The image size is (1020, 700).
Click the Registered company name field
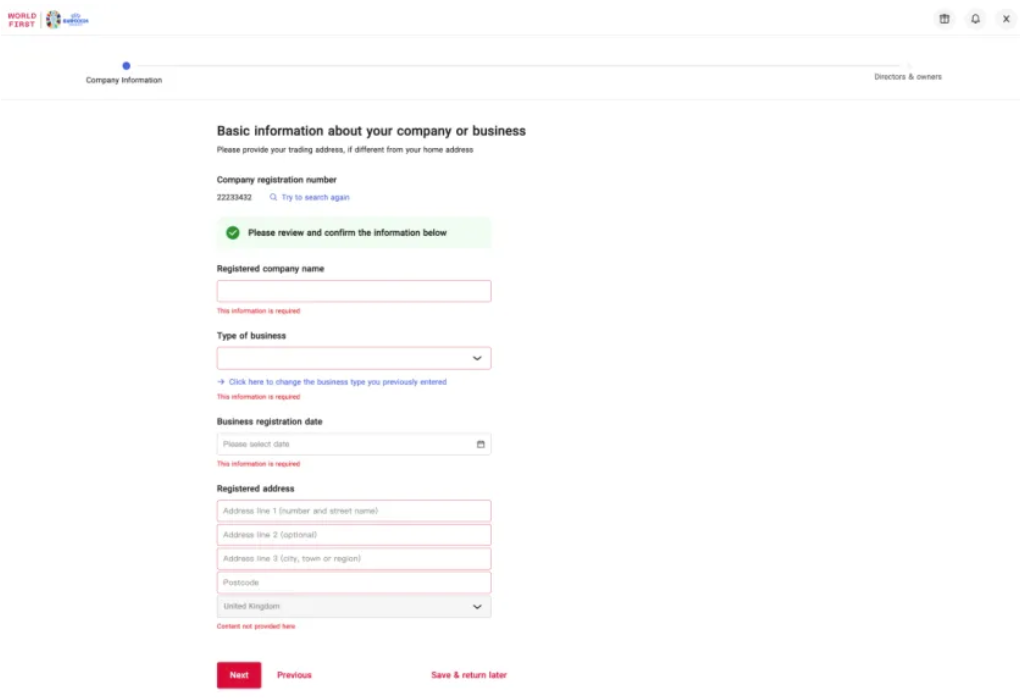coord(354,291)
